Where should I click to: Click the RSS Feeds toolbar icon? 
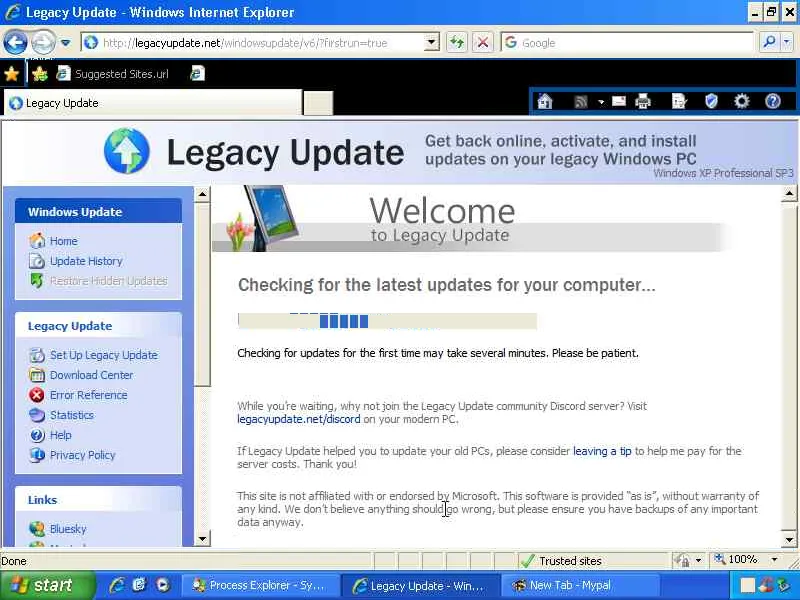[x=581, y=102]
